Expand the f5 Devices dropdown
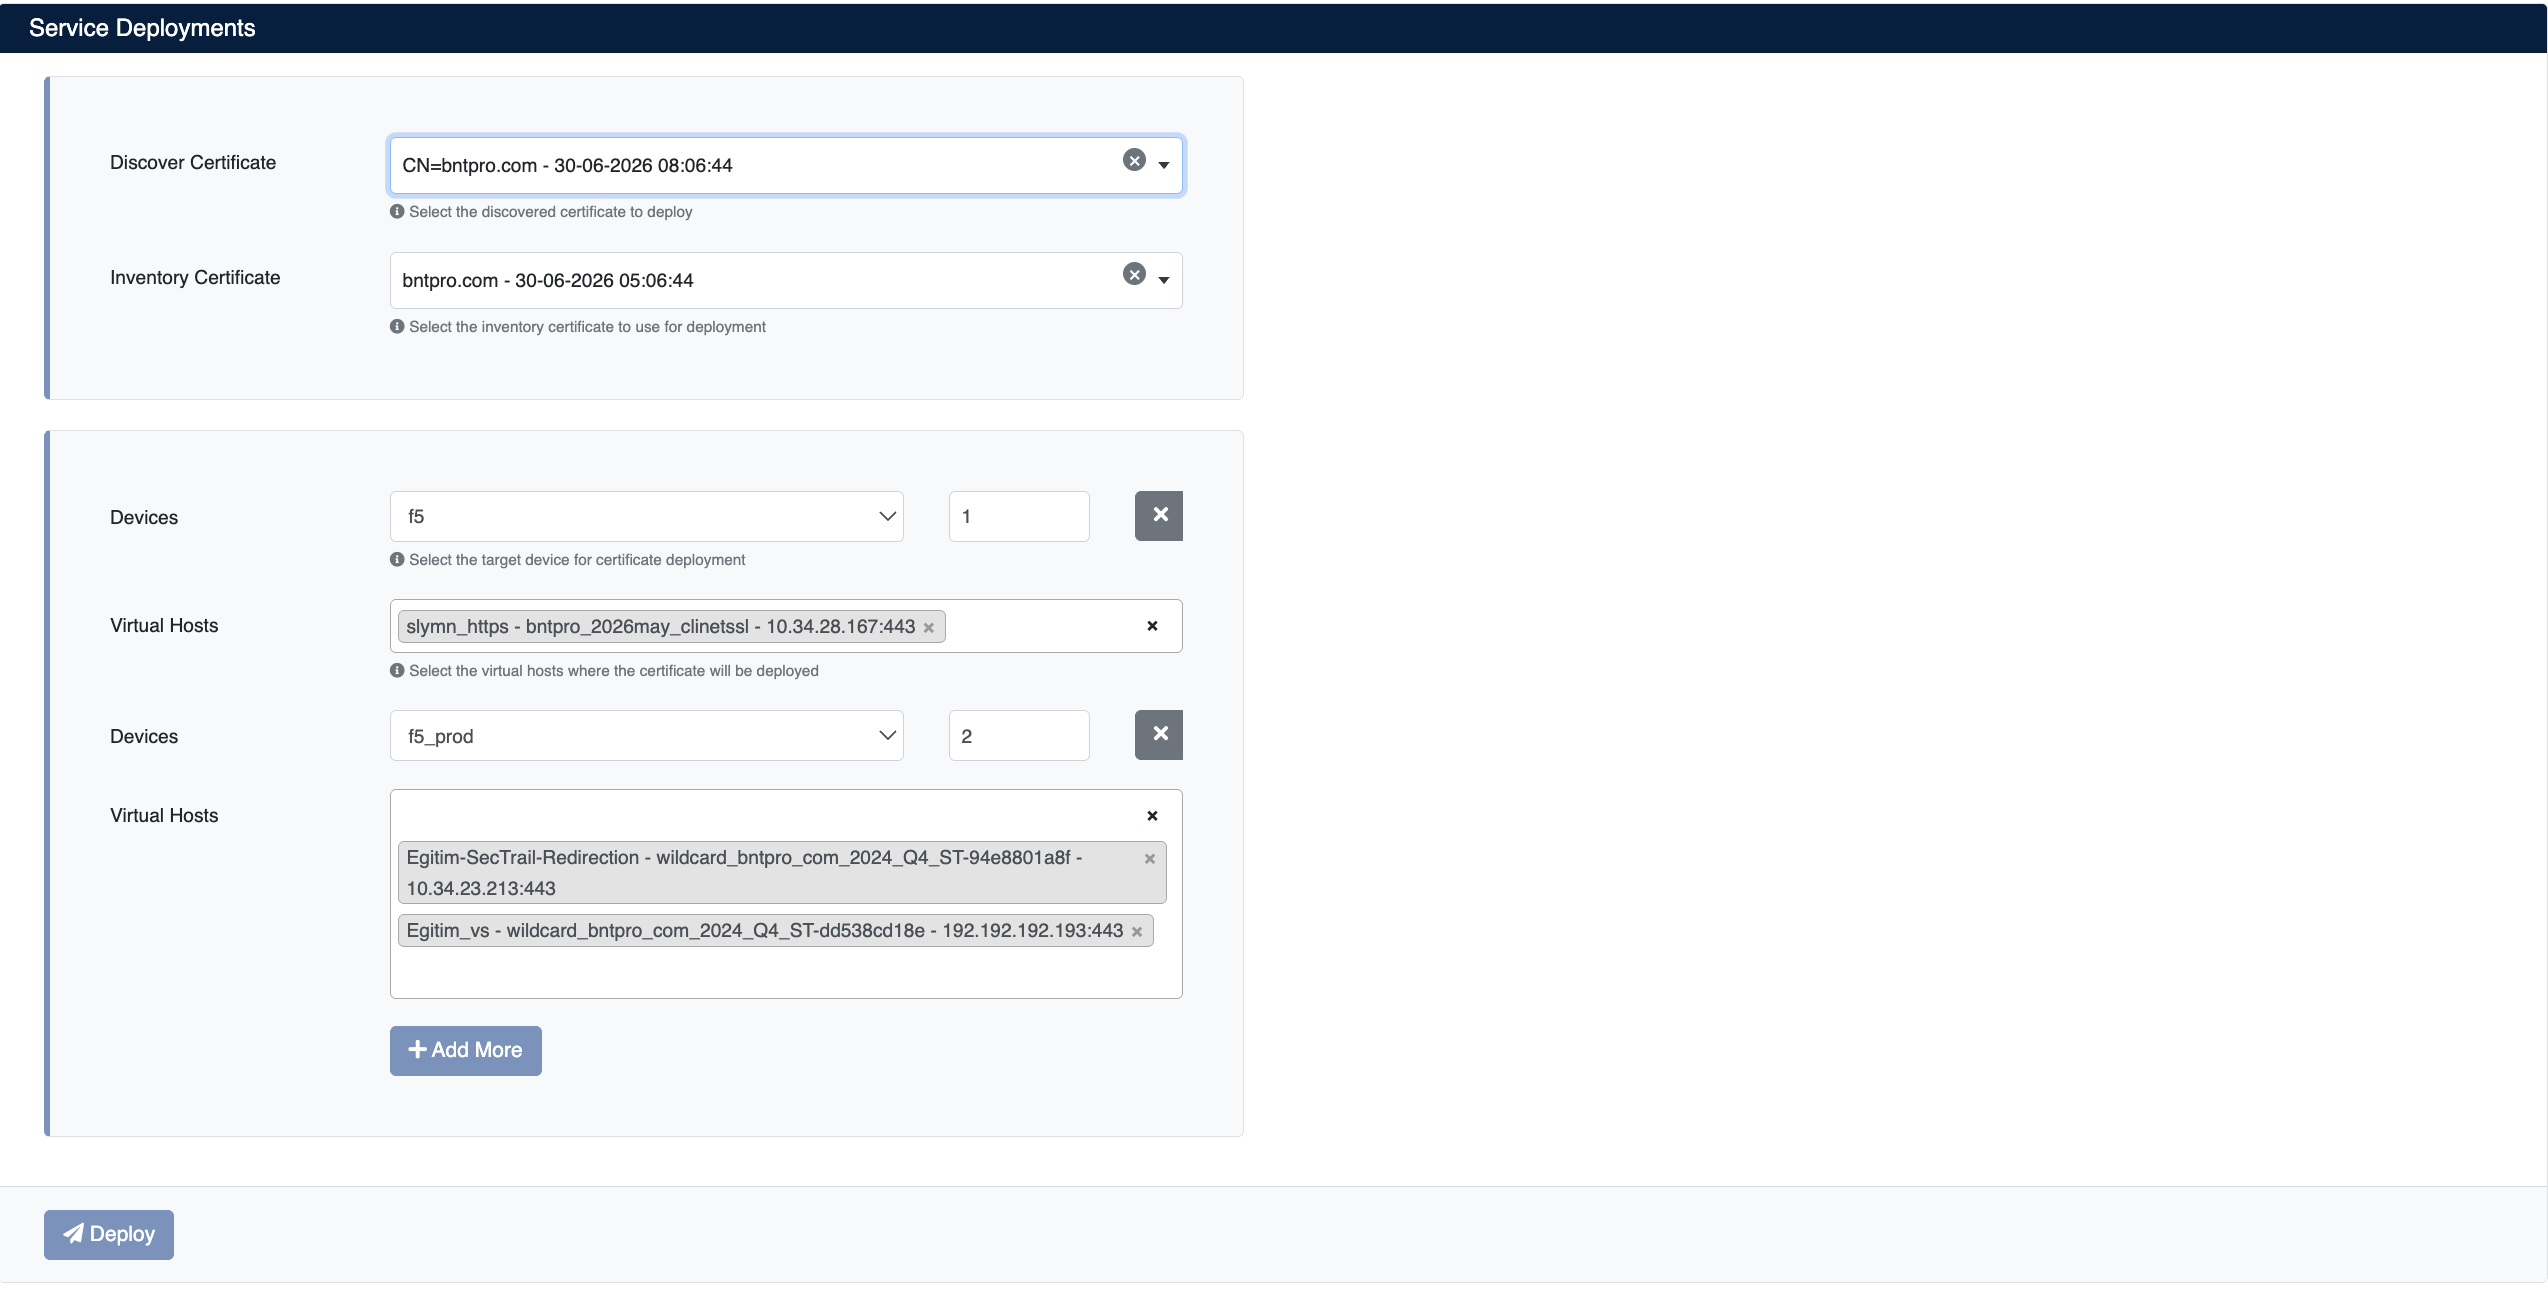 pos(646,516)
